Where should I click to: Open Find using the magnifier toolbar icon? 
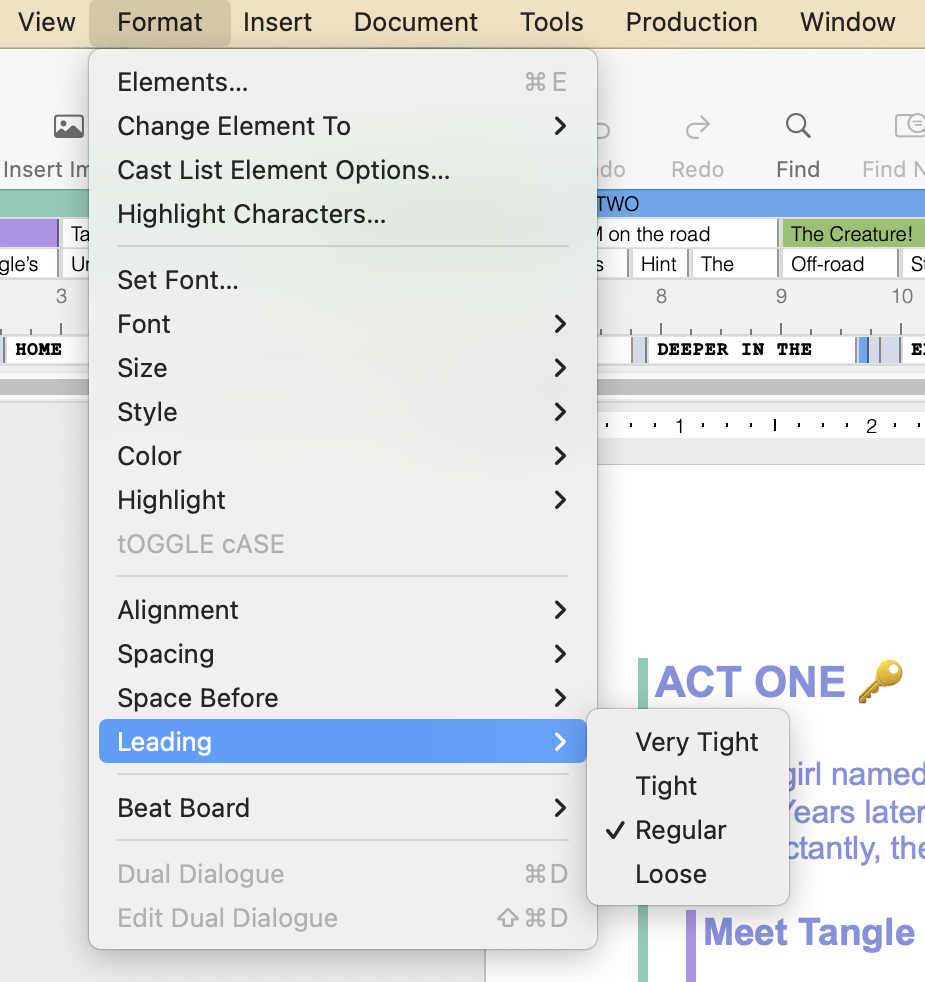[x=797, y=126]
